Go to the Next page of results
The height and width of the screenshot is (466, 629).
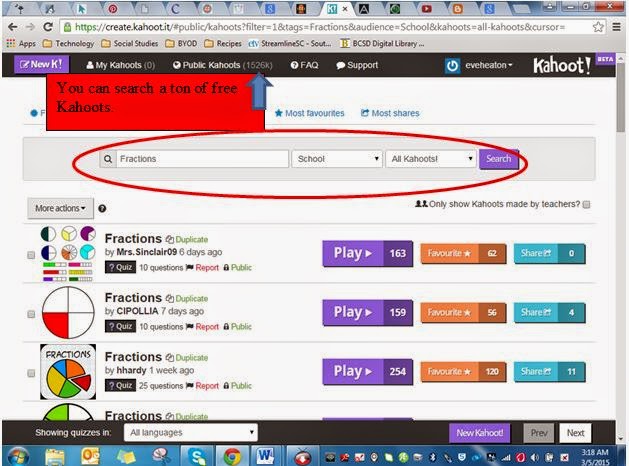pos(575,433)
